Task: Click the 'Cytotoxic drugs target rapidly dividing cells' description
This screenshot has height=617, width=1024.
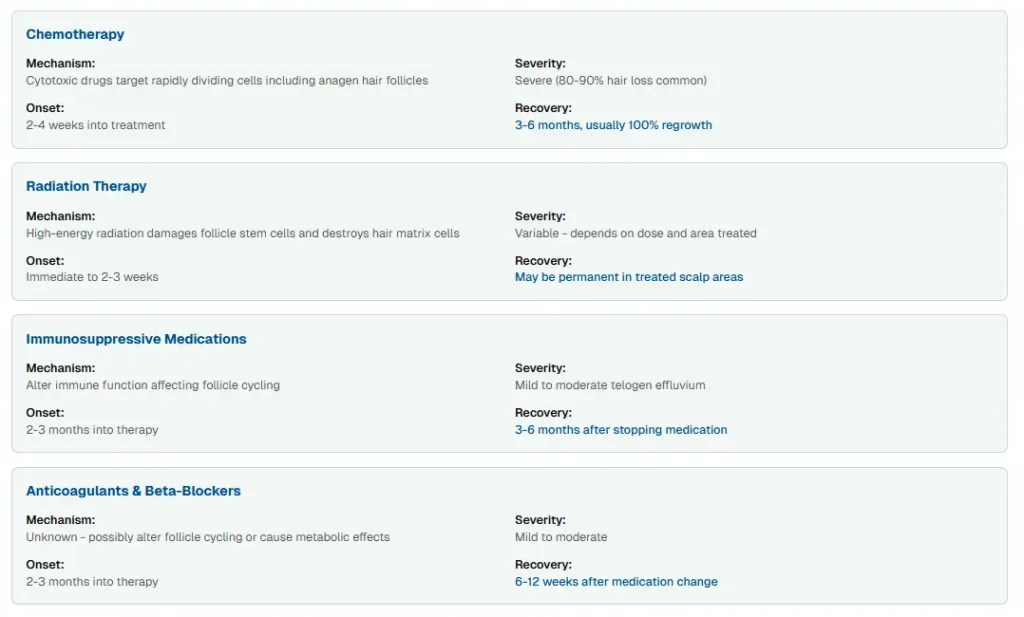Action: [x=227, y=80]
